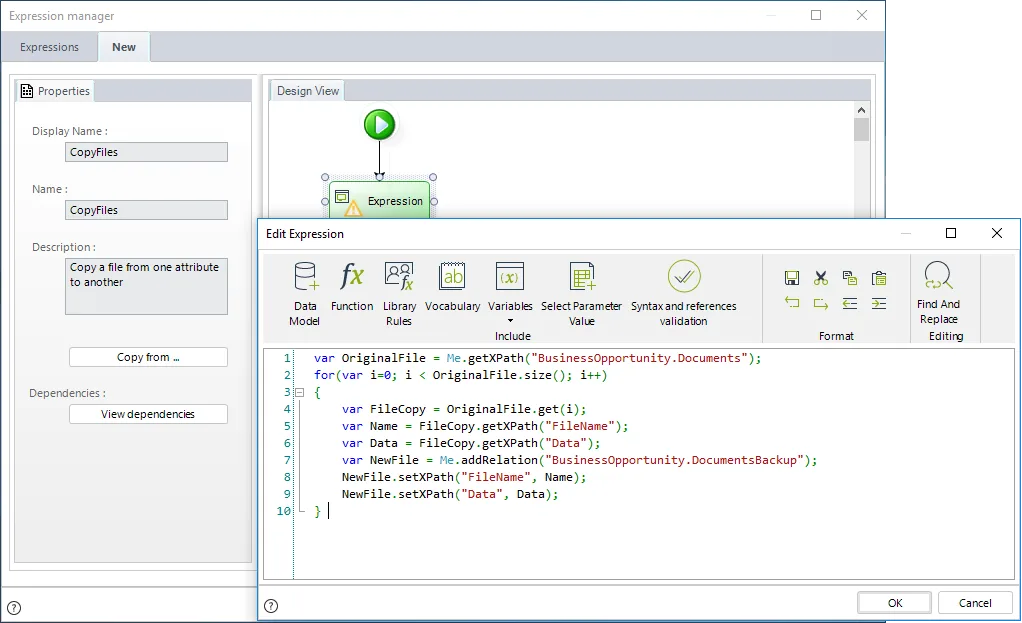Screen dimensions: 1022x623
Task: Select the Expression node in Design View
Action: point(379,201)
